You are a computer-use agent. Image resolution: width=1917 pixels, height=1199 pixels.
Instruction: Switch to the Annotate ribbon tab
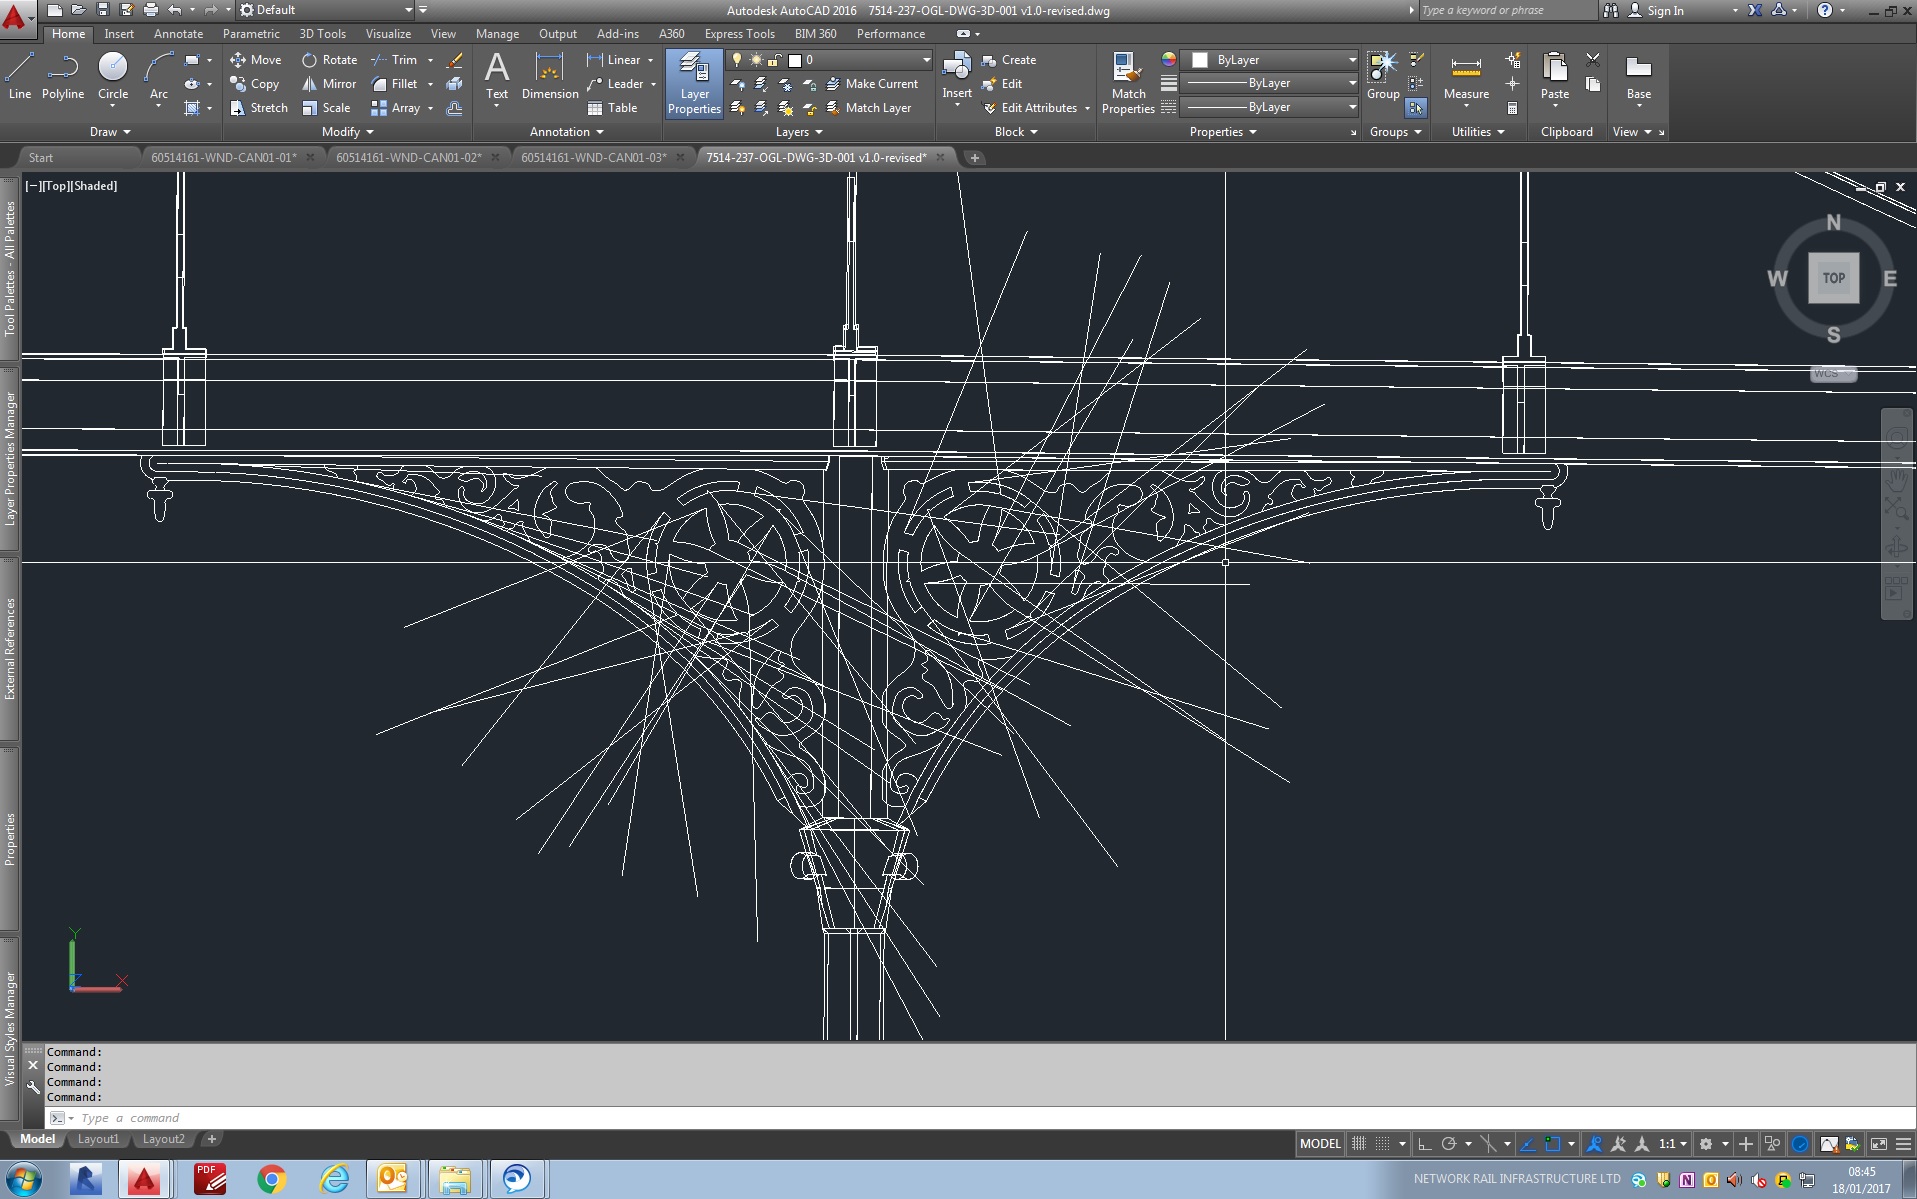point(177,33)
